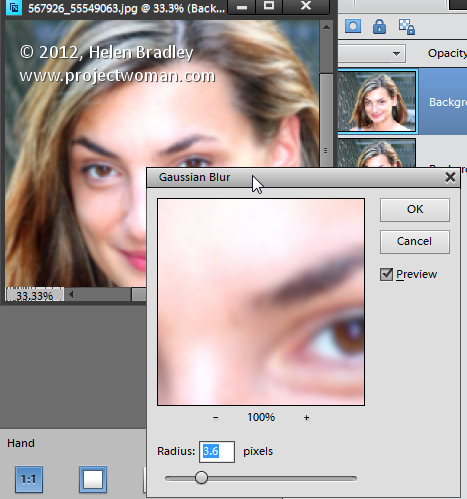The width and height of the screenshot is (467, 499).
Task: Close the 567926_55549063.jpg document window
Action: click(306, 6)
